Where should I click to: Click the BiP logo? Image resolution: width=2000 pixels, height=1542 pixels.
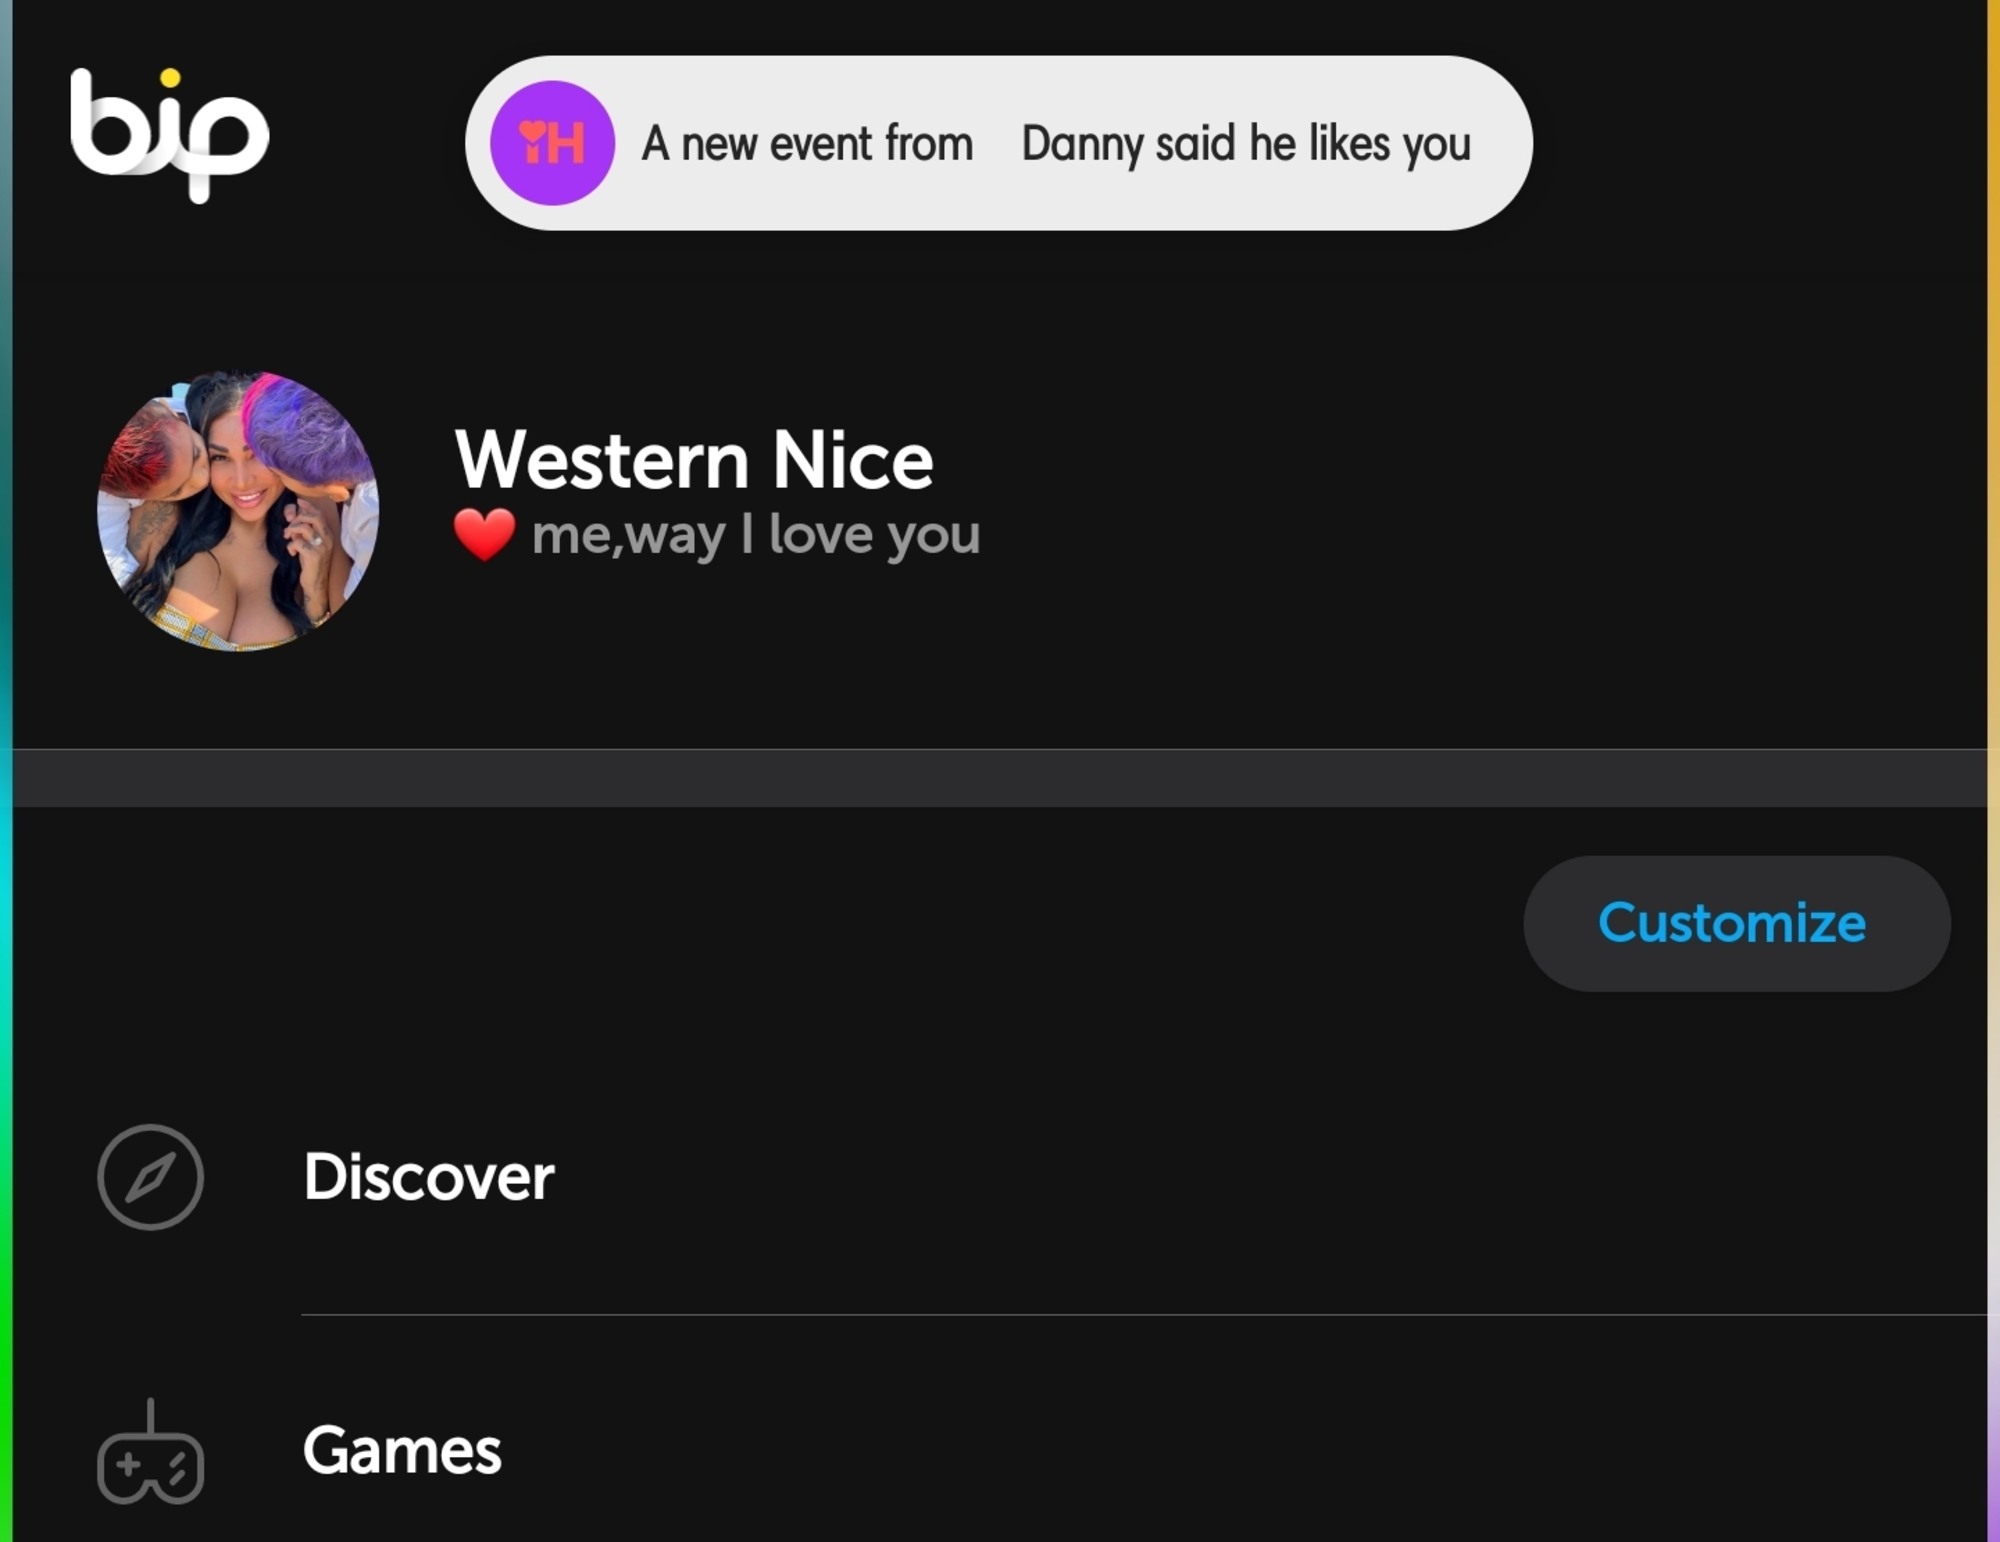pyautogui.click(x=169, y=135)
